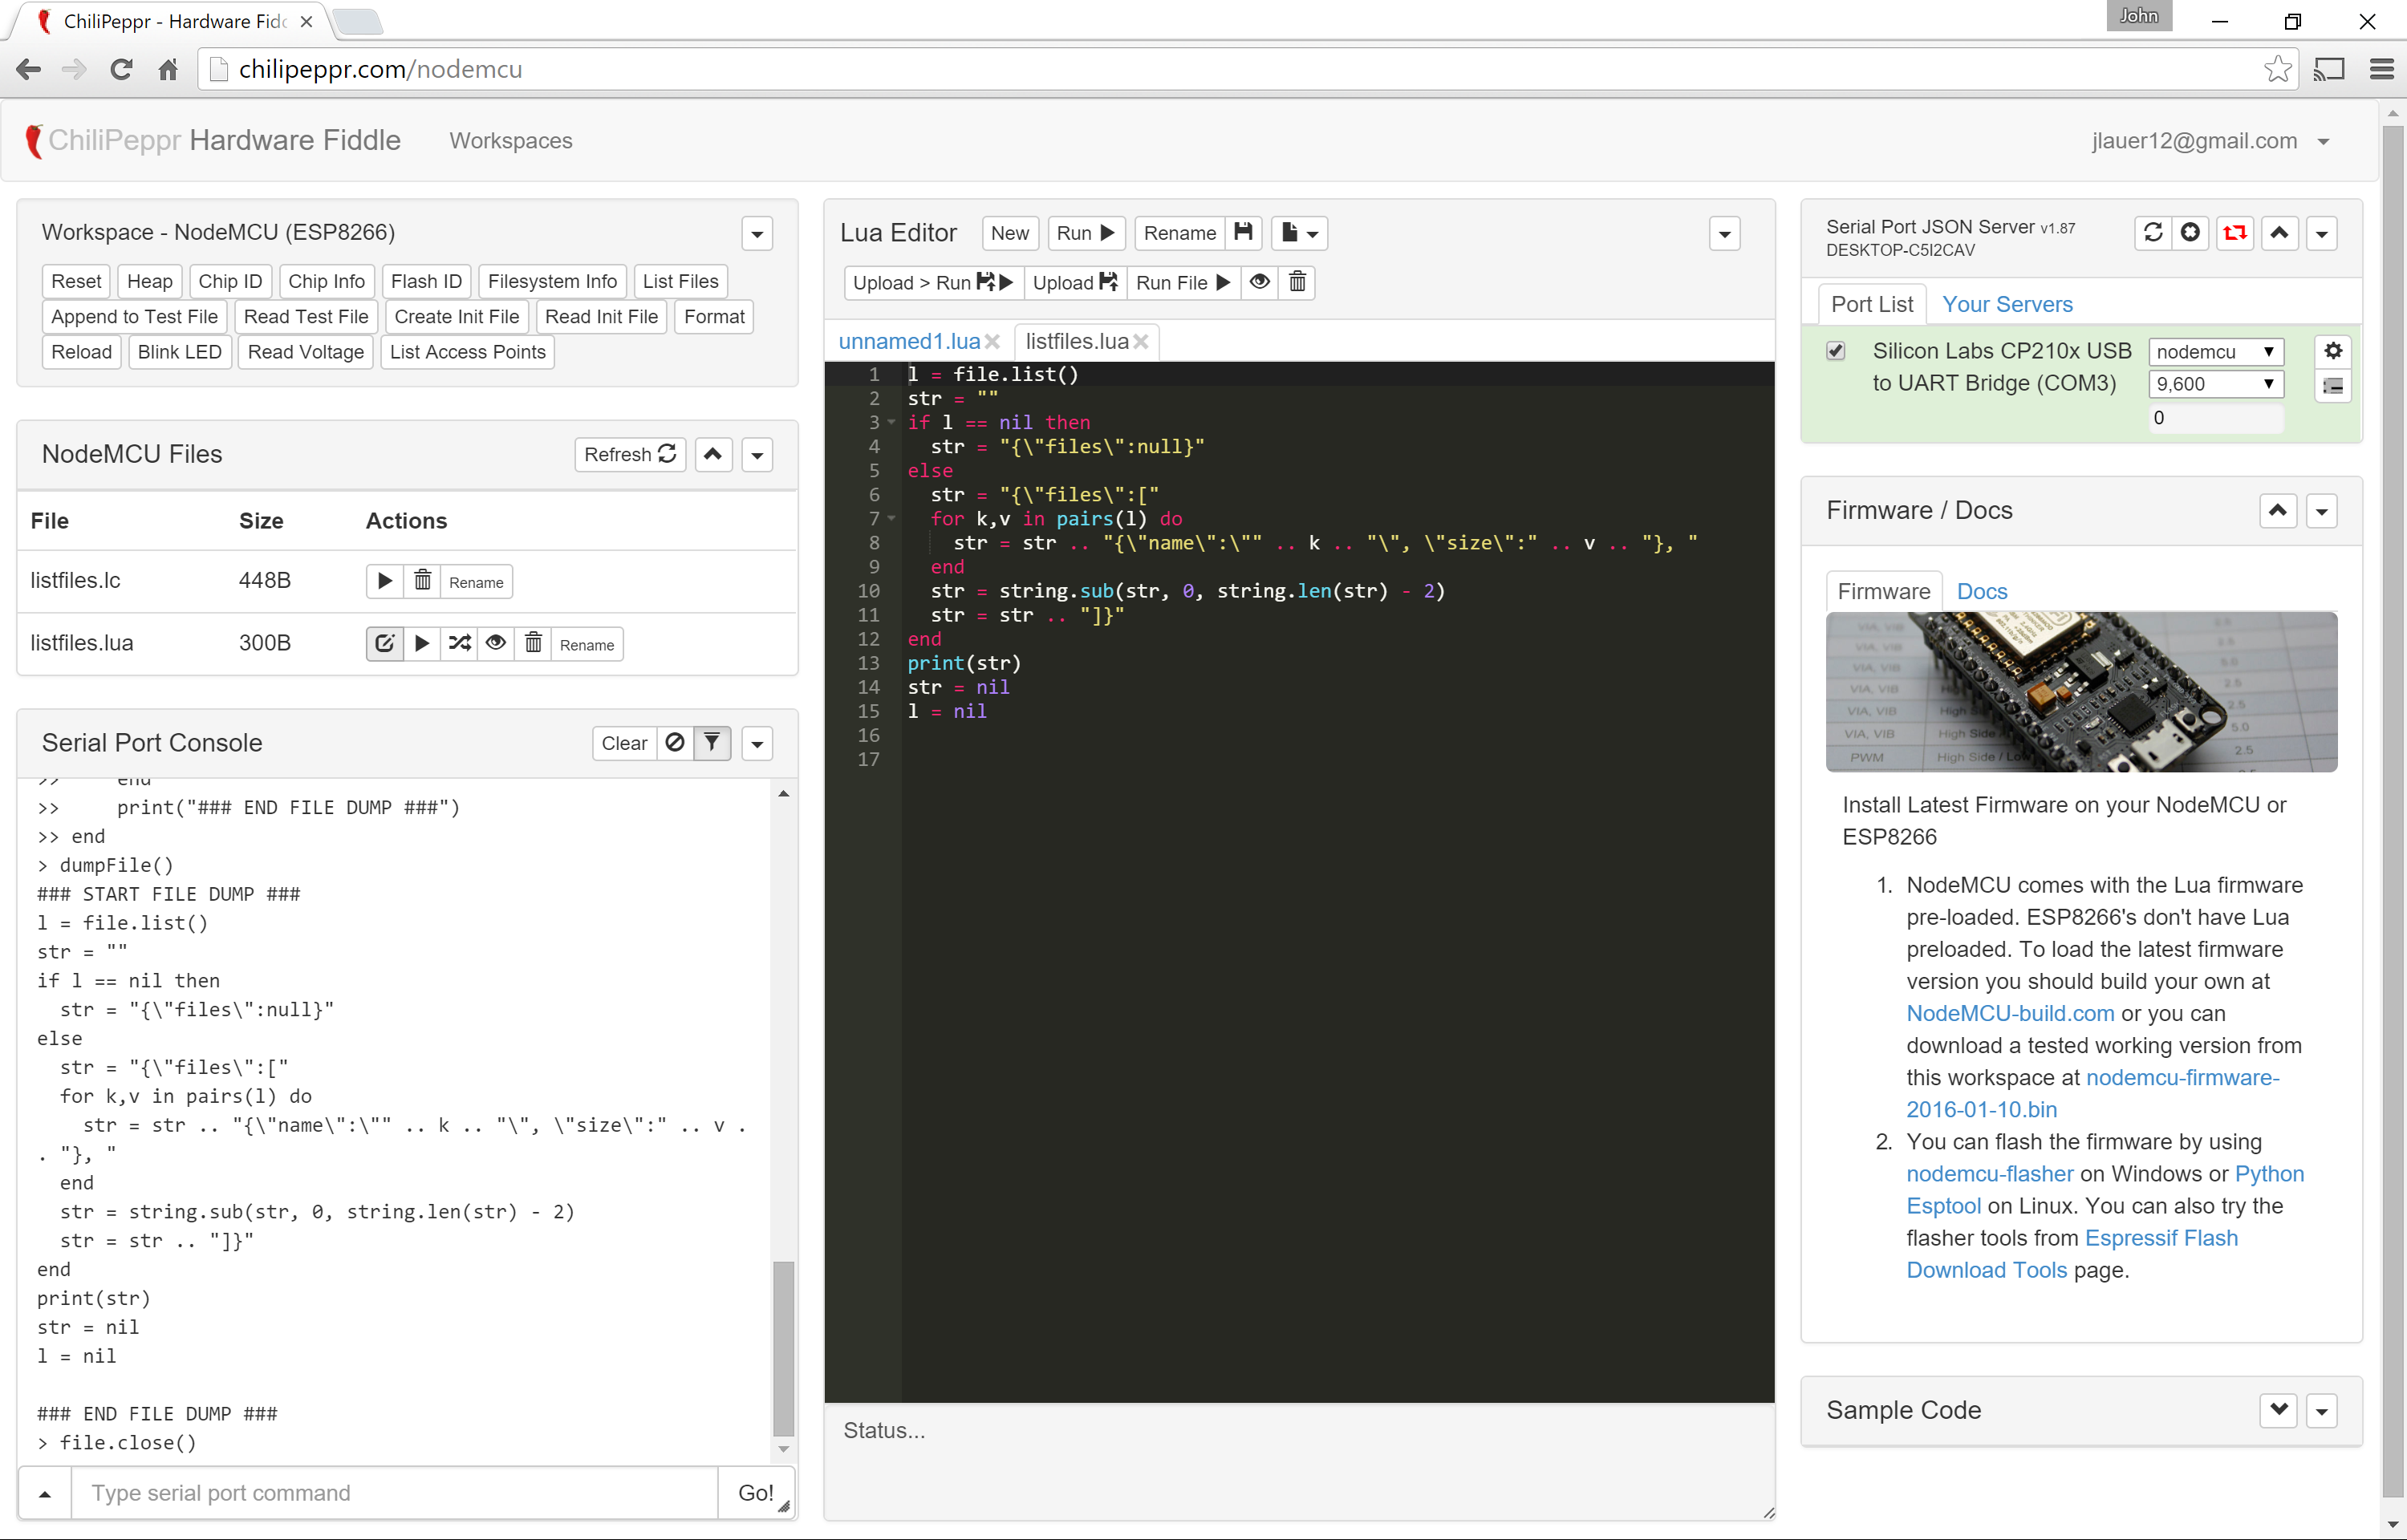Click the funnel filter icon in the Serial Port Console
This screenshot has height=1540, width=2407.
click(712, 743)
